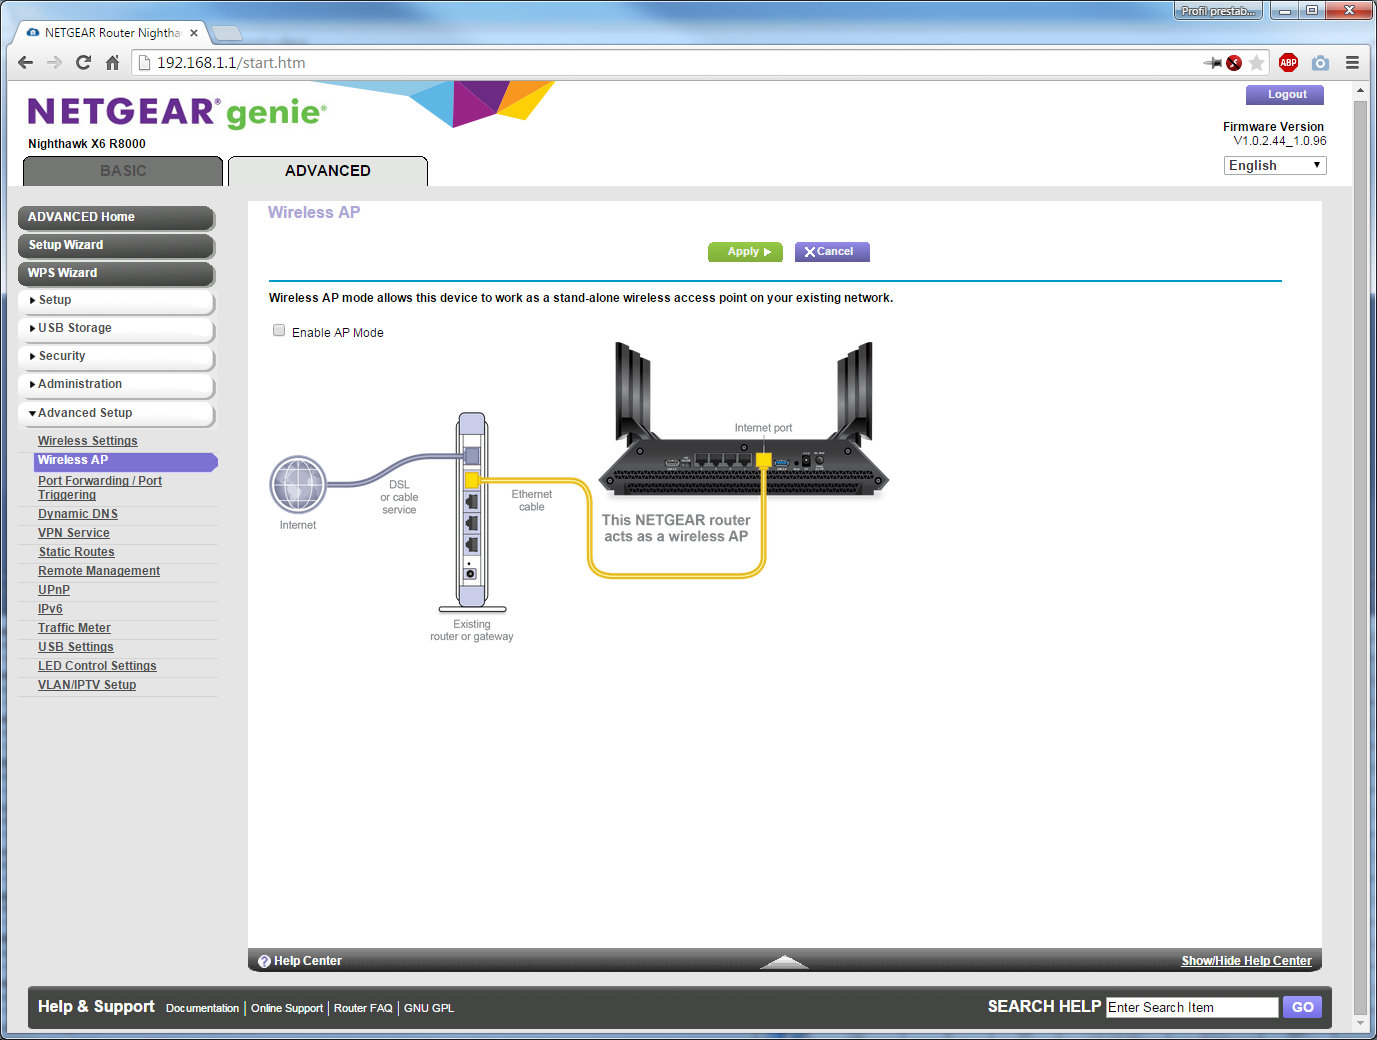Switch to the BASIC tab
Screen dimensions: 1377x1040
123,171
